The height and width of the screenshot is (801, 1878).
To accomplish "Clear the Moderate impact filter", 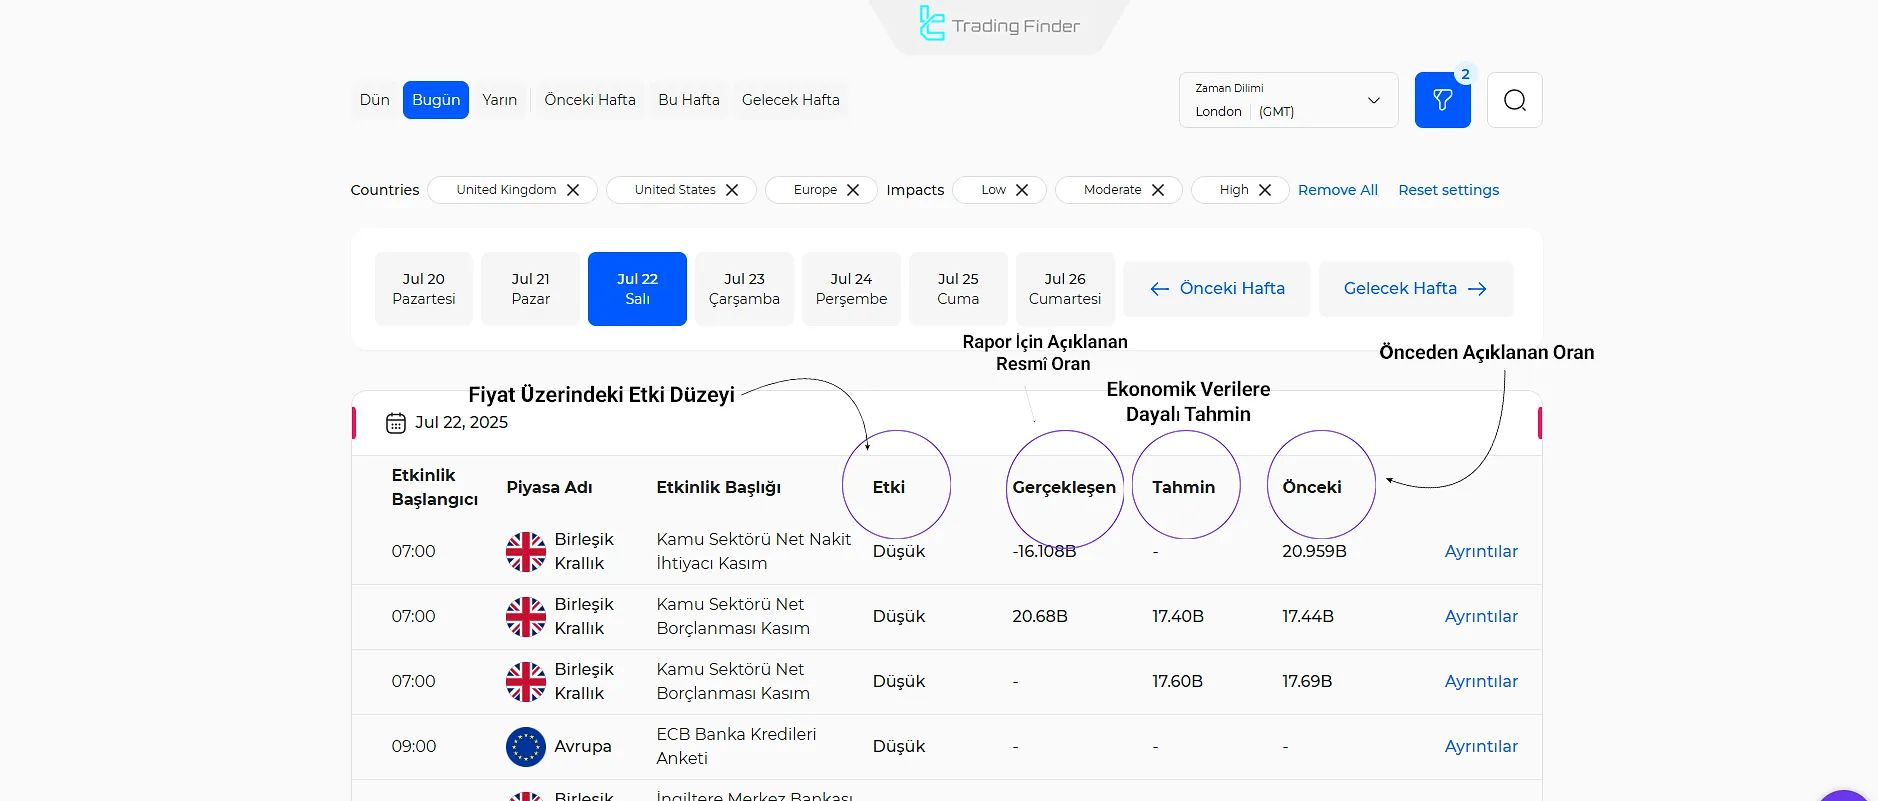I will pos(1158,190).
